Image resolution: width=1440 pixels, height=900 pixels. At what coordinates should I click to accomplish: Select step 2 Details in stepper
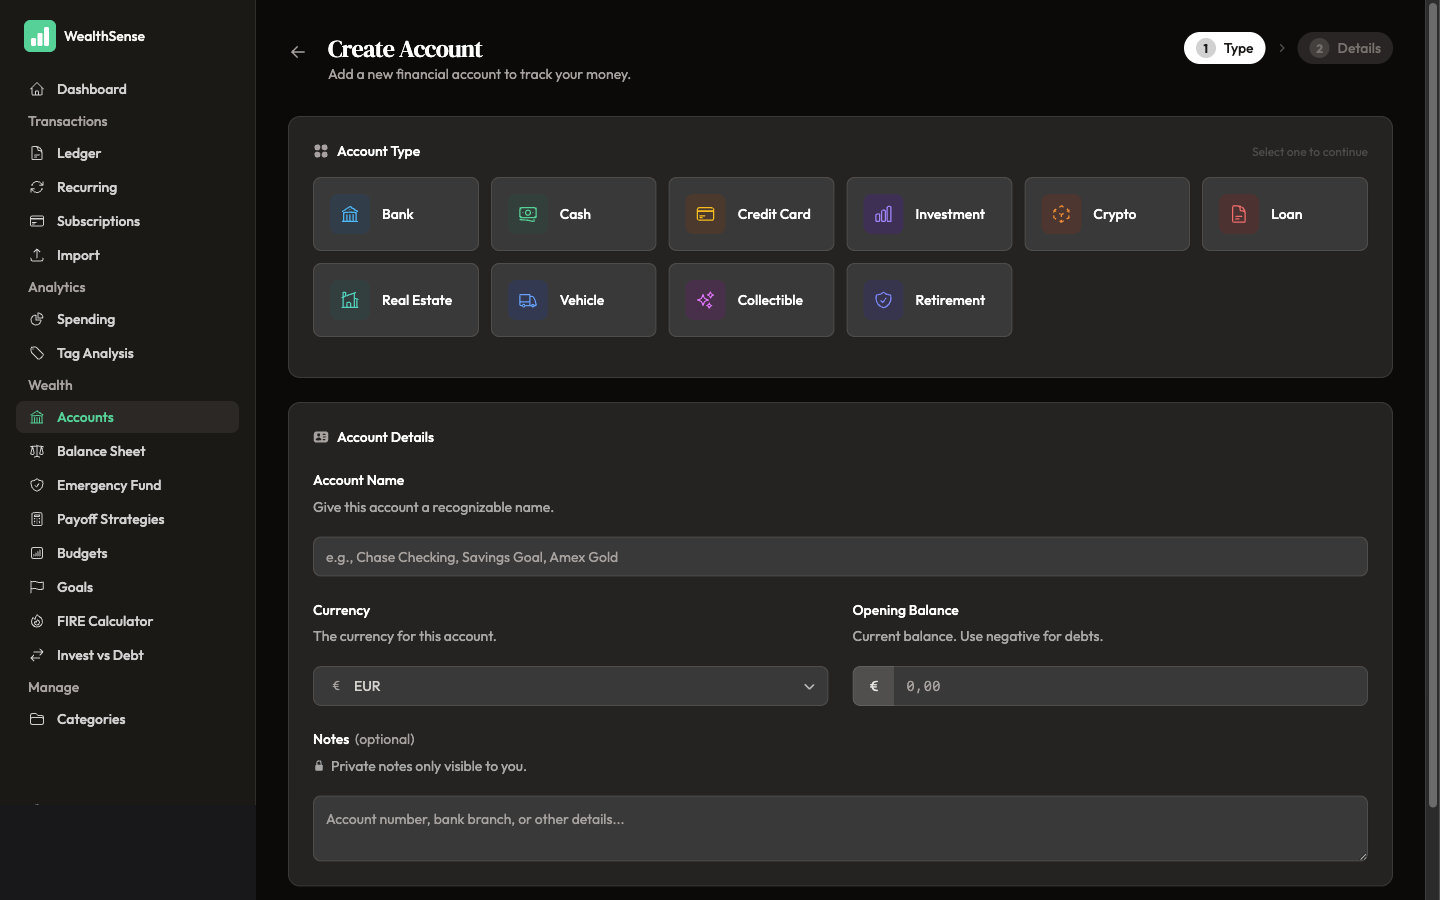pos(1345,48)
